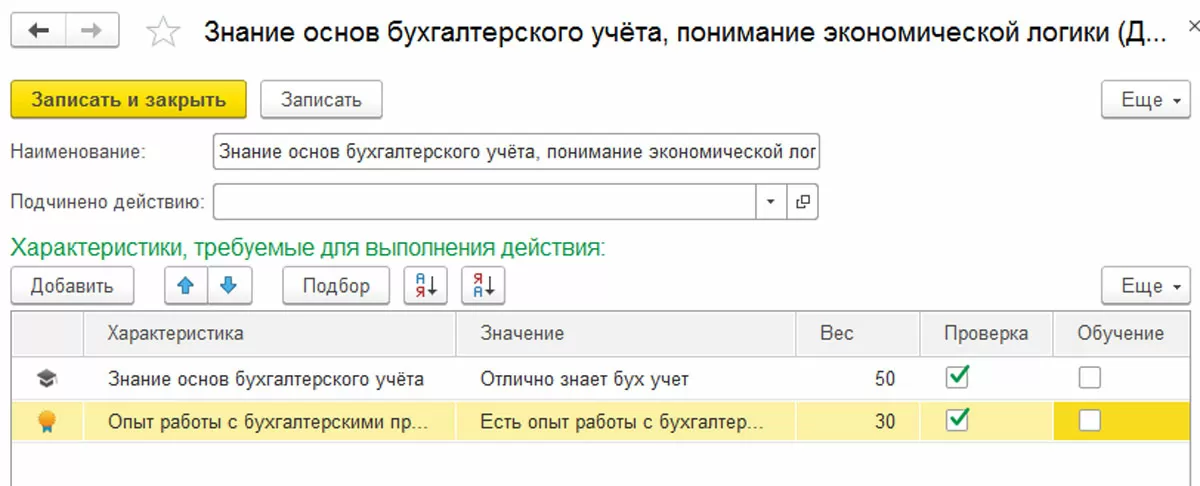Uncheck Проверка for Знание основ бухгалтерского учёта
The width and height of the screenshot is (1200, 486).
(958, 377)
